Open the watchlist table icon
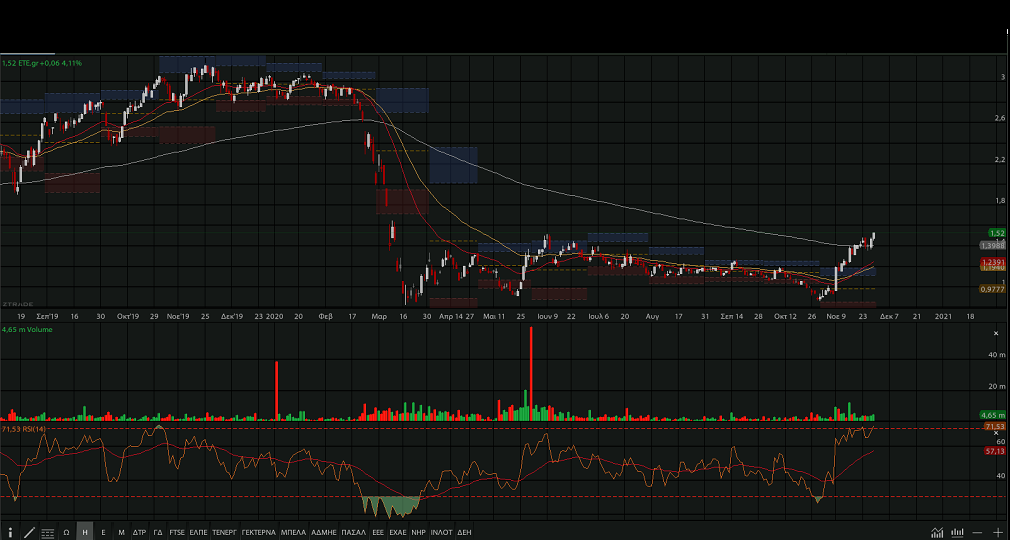The width and height of the screenshot is (1010, 540). tap(47, 533)
